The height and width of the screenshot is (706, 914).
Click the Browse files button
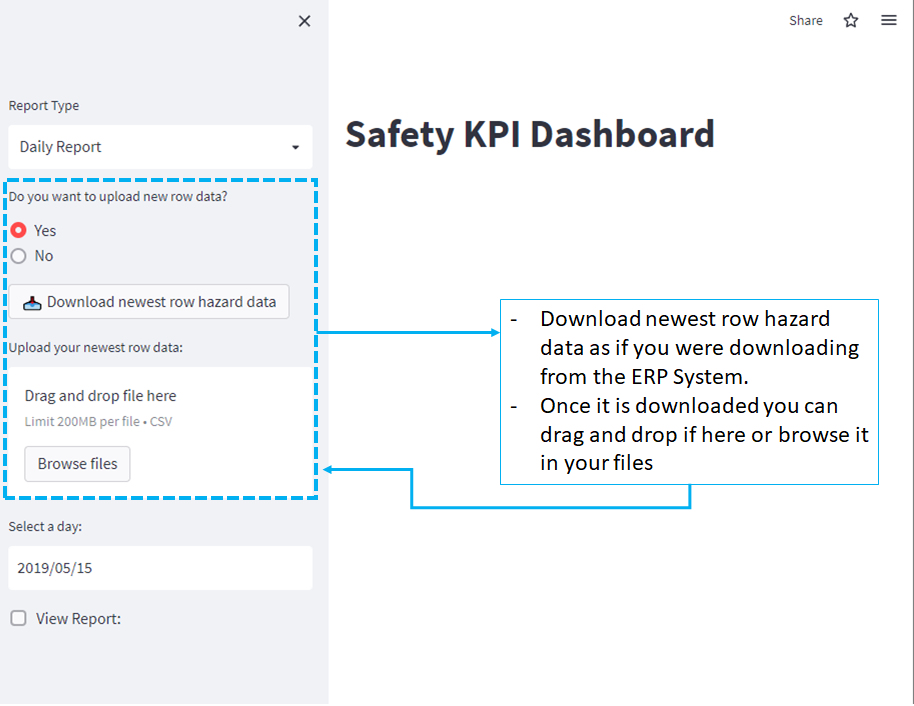[77, 463]
